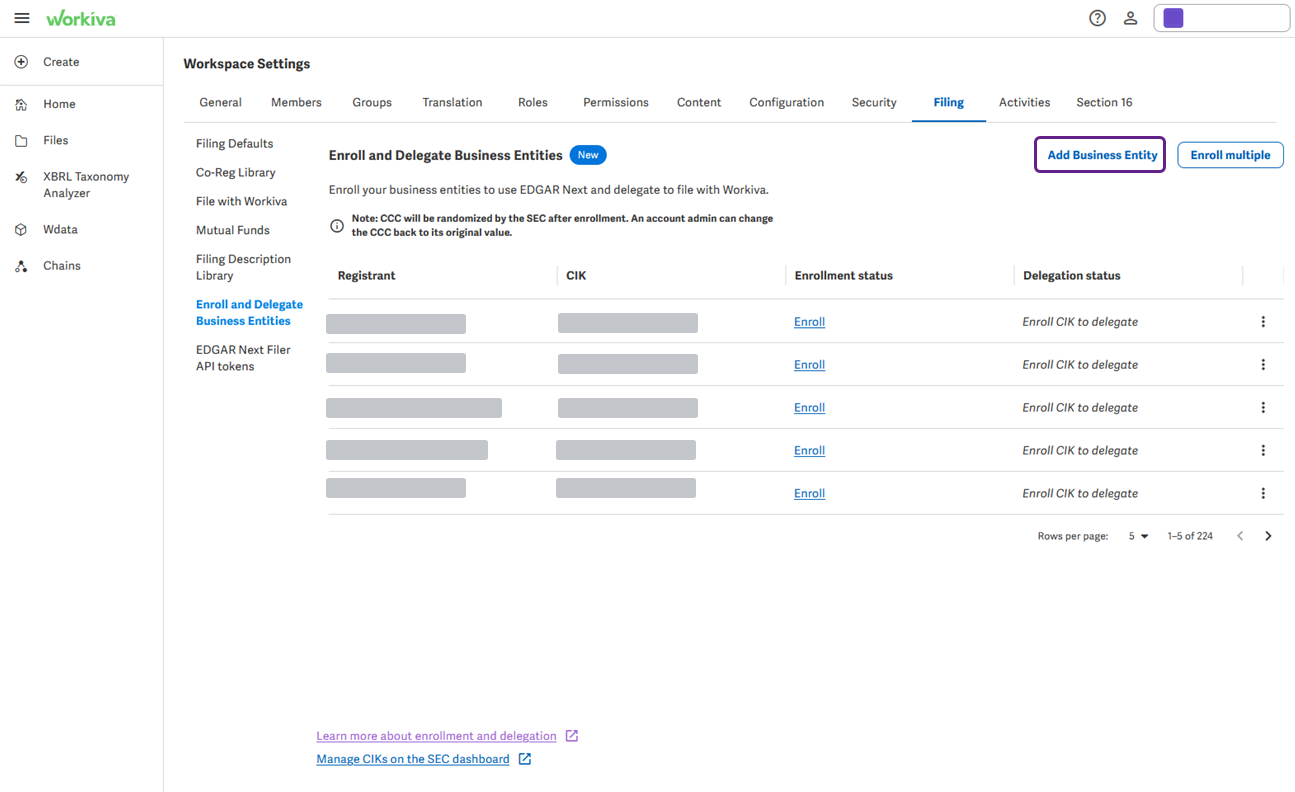Viewport: 1295px width, 792px height.
Task: Click the Enroll multiple button
Action: click(1230, 155)
